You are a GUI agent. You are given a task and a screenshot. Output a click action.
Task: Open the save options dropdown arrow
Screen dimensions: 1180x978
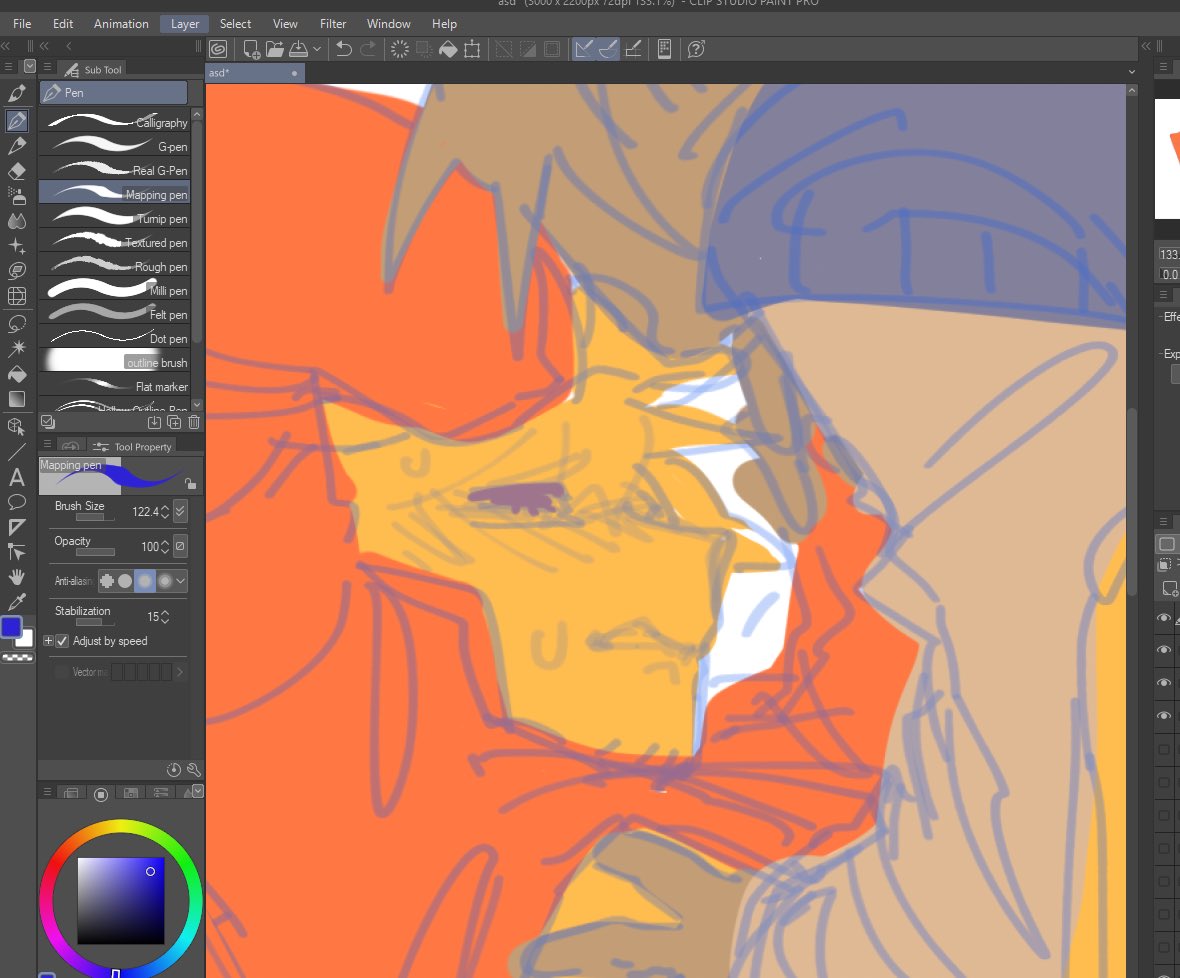click(317, 50)
